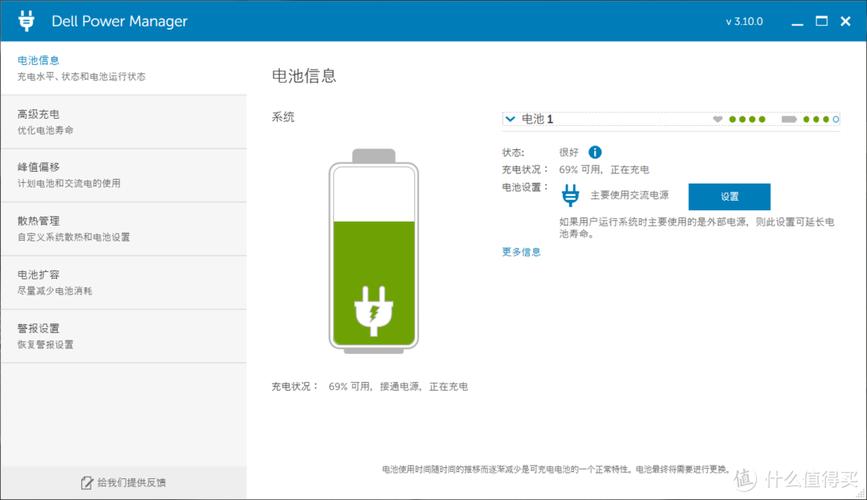Screen dimensions: 867x500
Task: Open the 散热管理 section
Action: 124,229
